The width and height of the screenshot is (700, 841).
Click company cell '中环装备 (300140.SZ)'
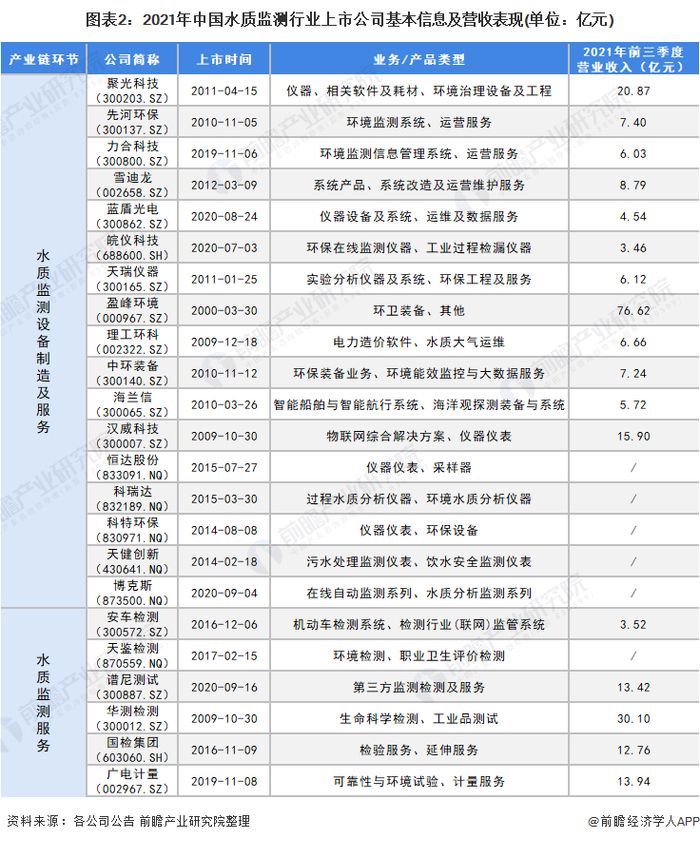point(132,373)
